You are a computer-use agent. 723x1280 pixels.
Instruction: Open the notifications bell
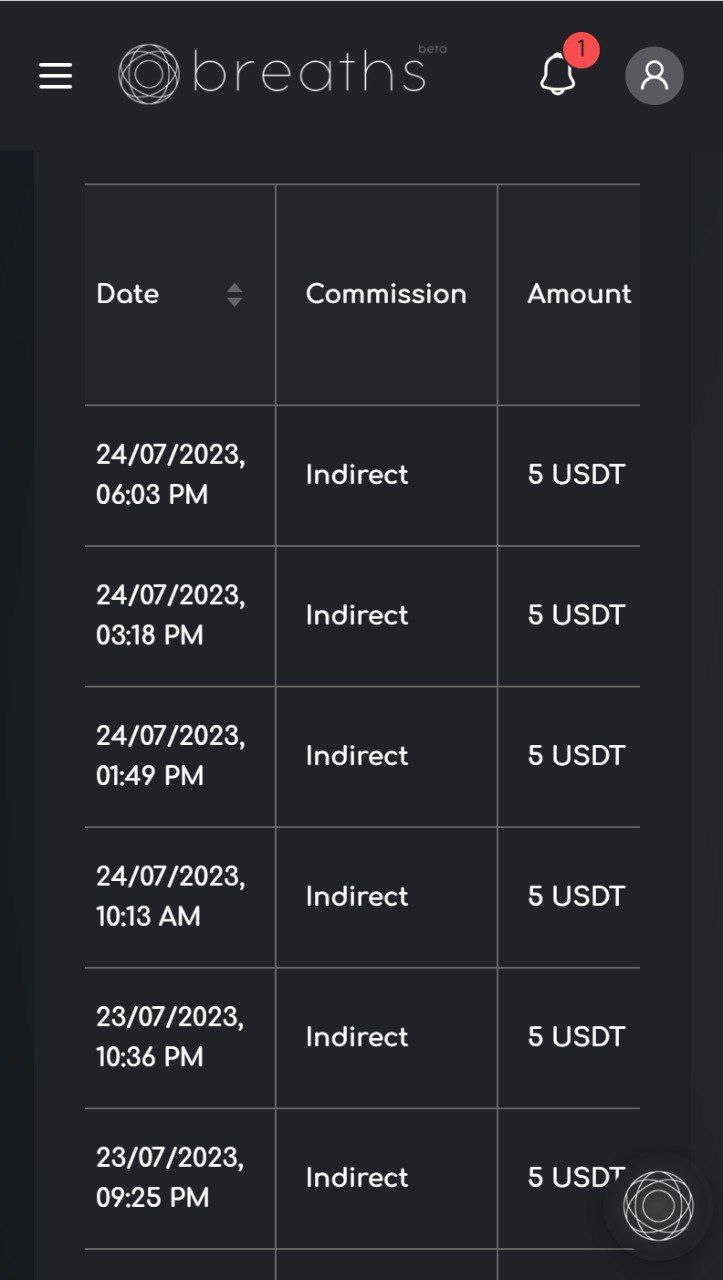(x=557, y=75)
